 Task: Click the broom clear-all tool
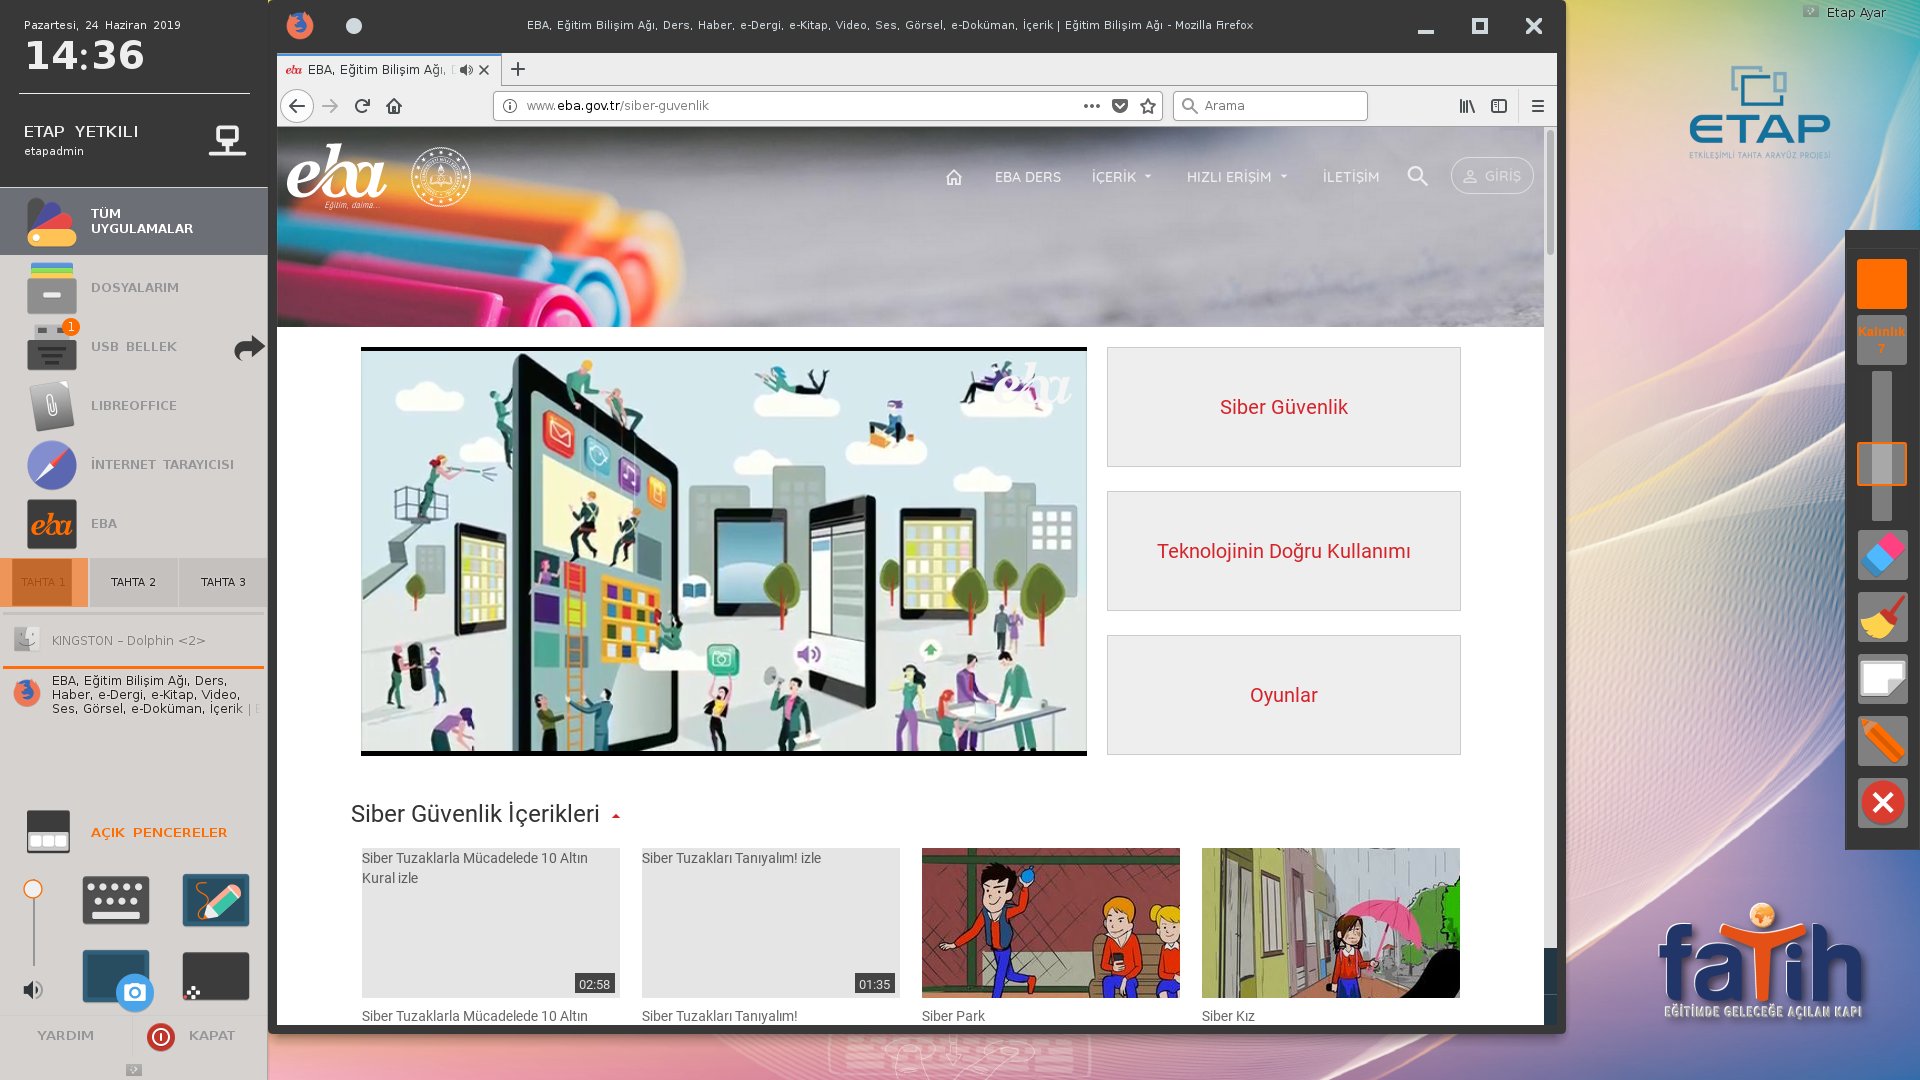click(x=1882, y=617)
